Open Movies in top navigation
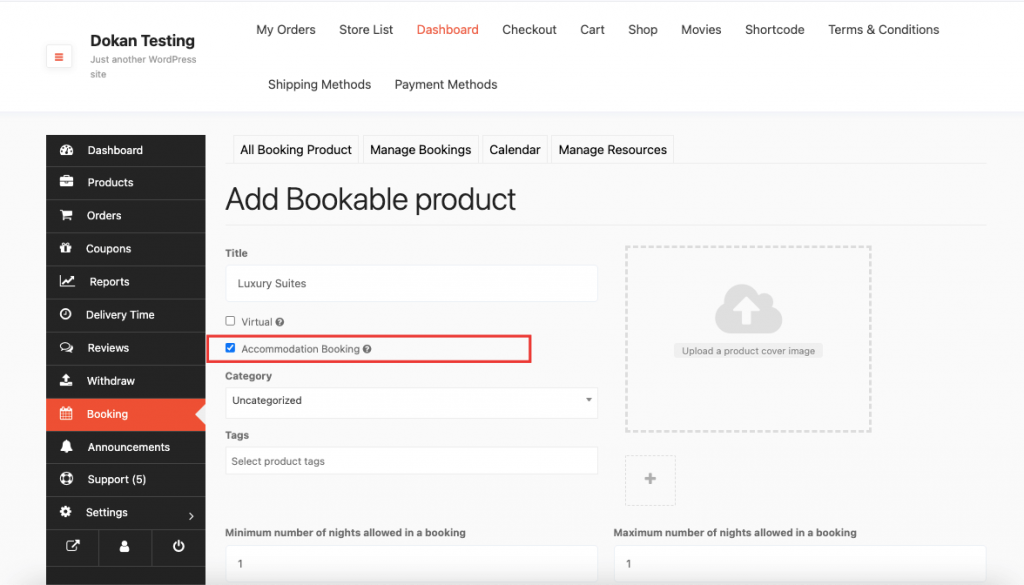Viewport: 1024px width, 585px height. [x=701, y=29]
